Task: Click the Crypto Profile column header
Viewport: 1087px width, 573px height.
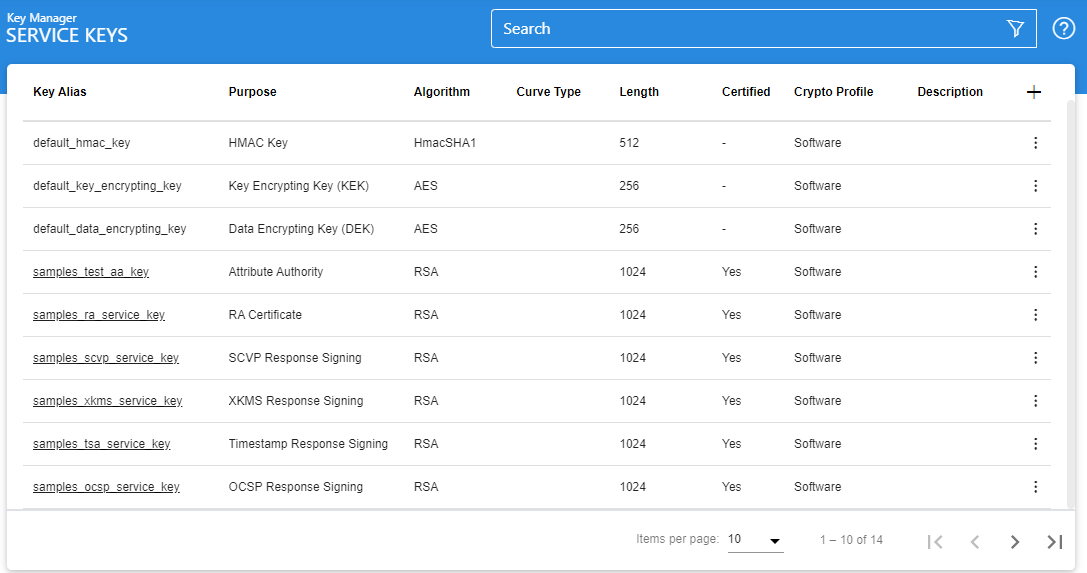Action: [833, 92]
